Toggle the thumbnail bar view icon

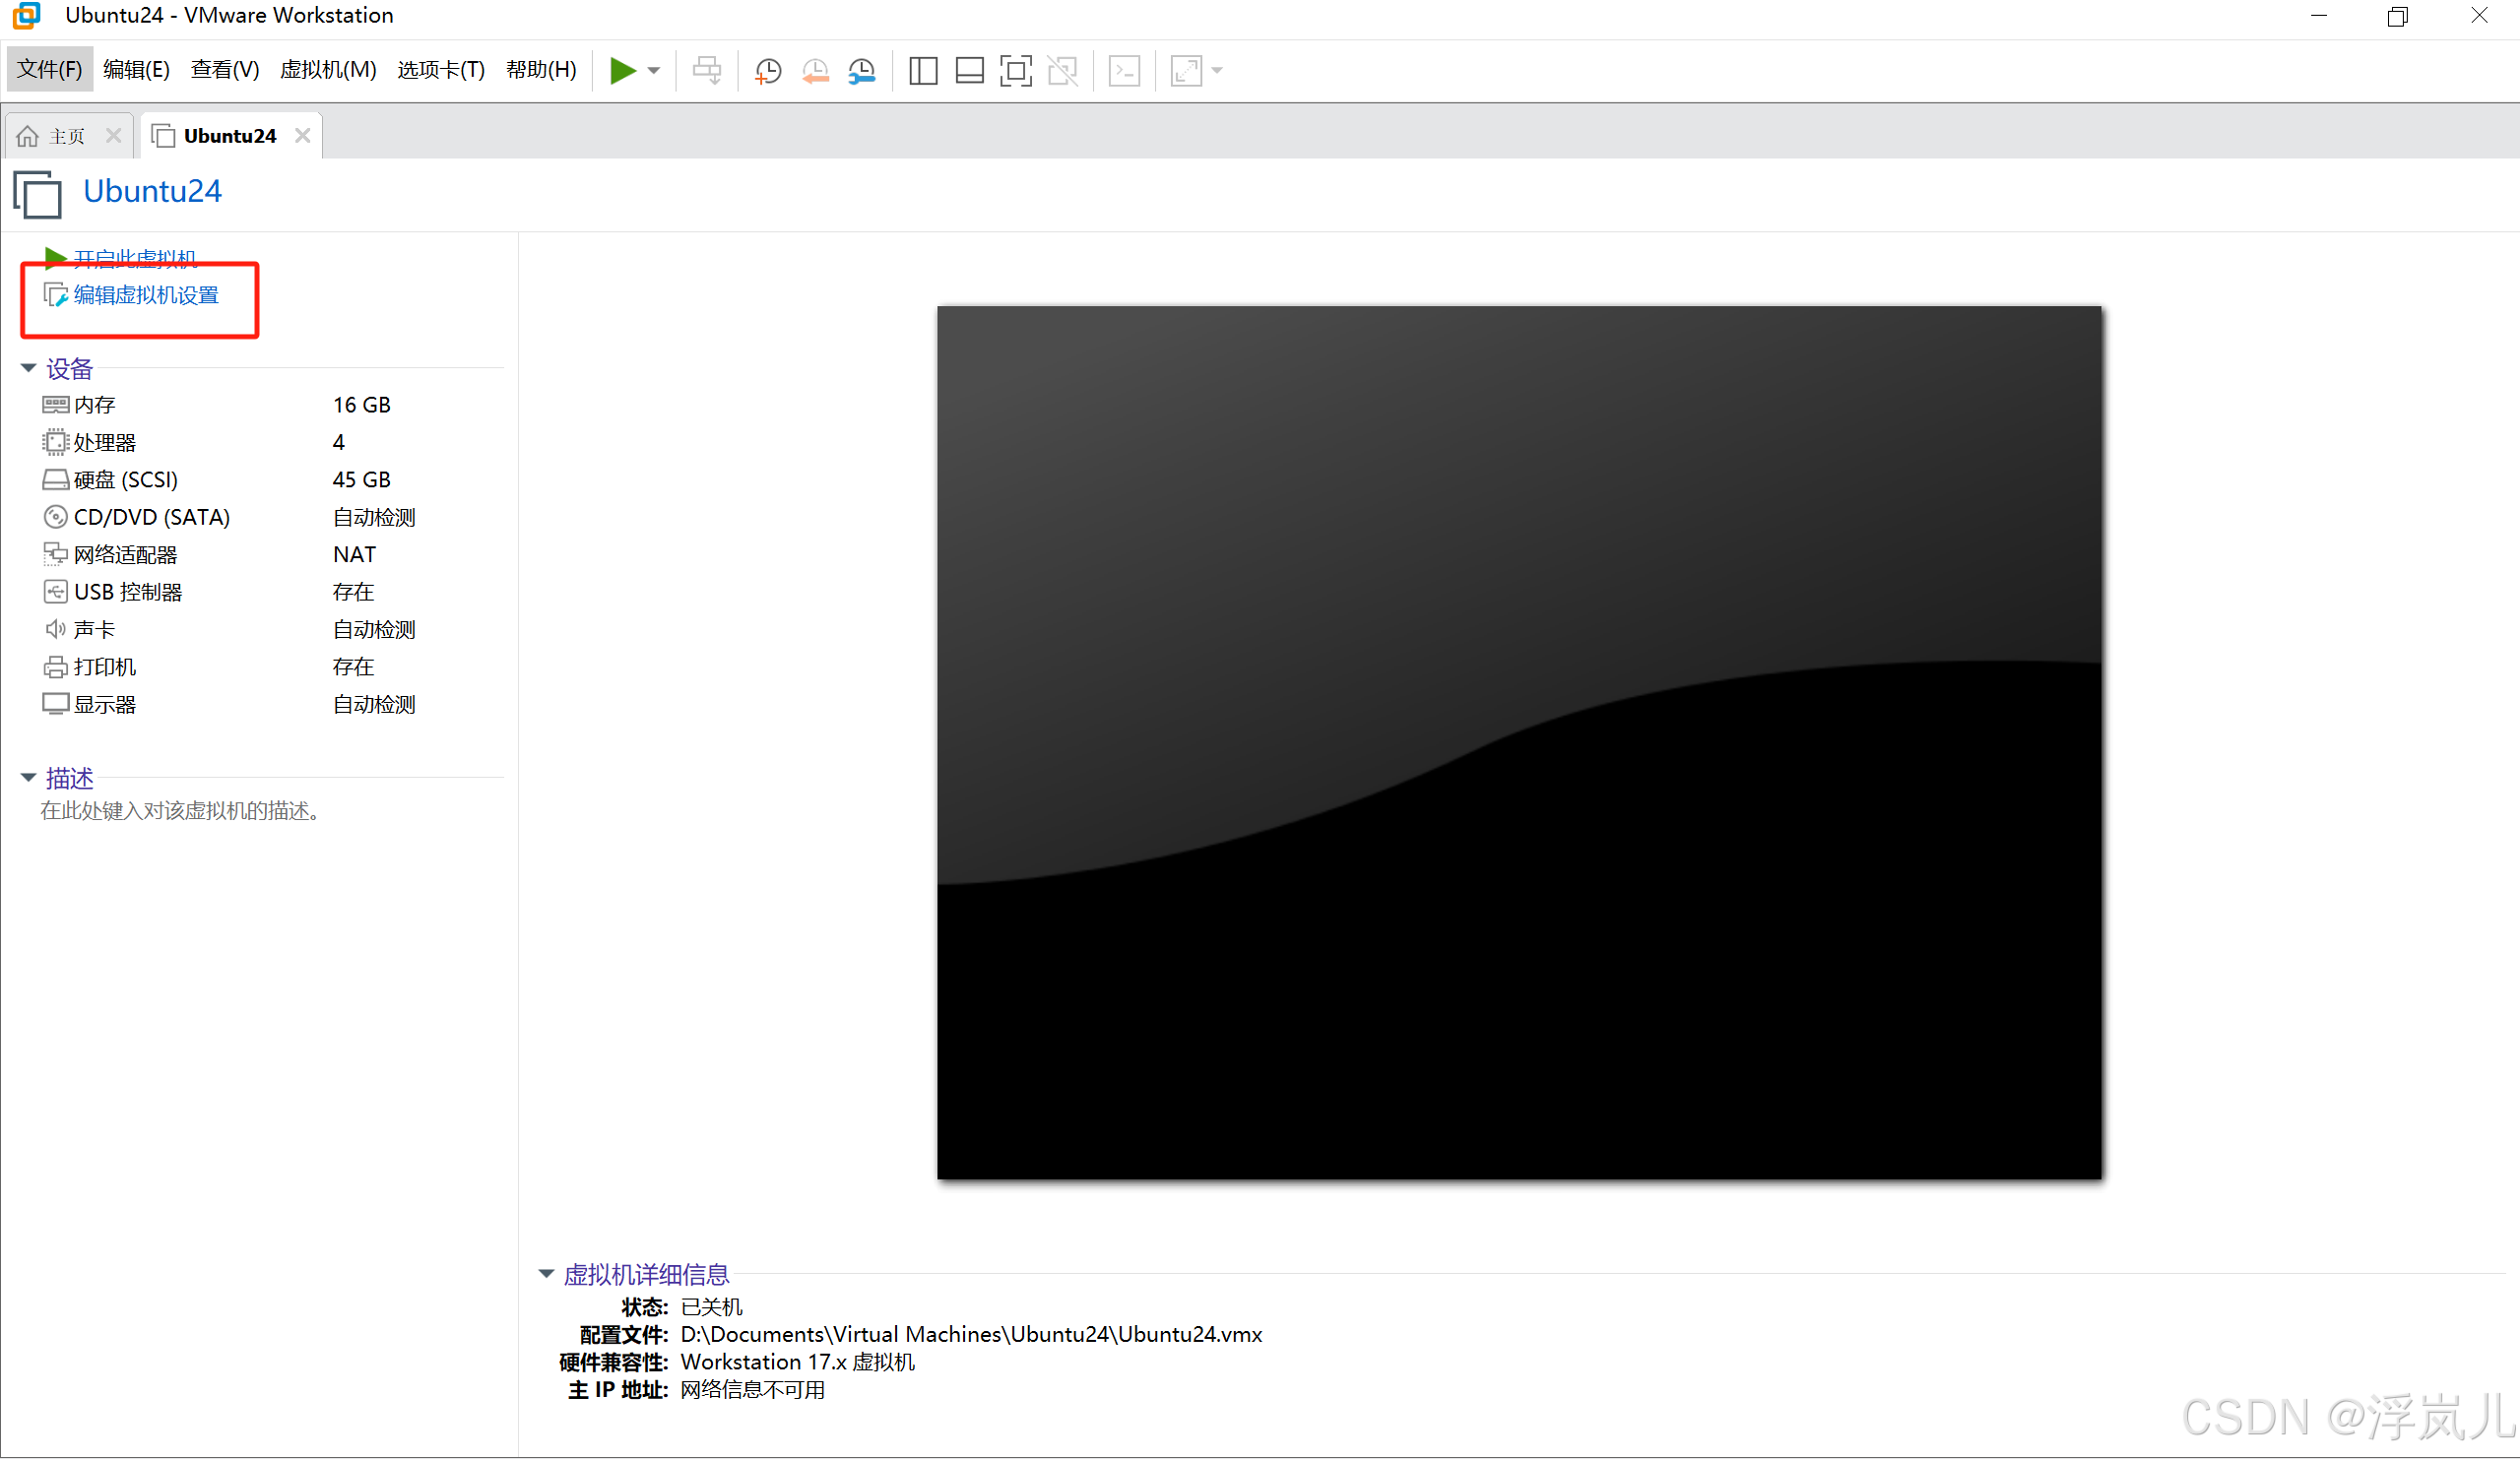coord(969,70)
